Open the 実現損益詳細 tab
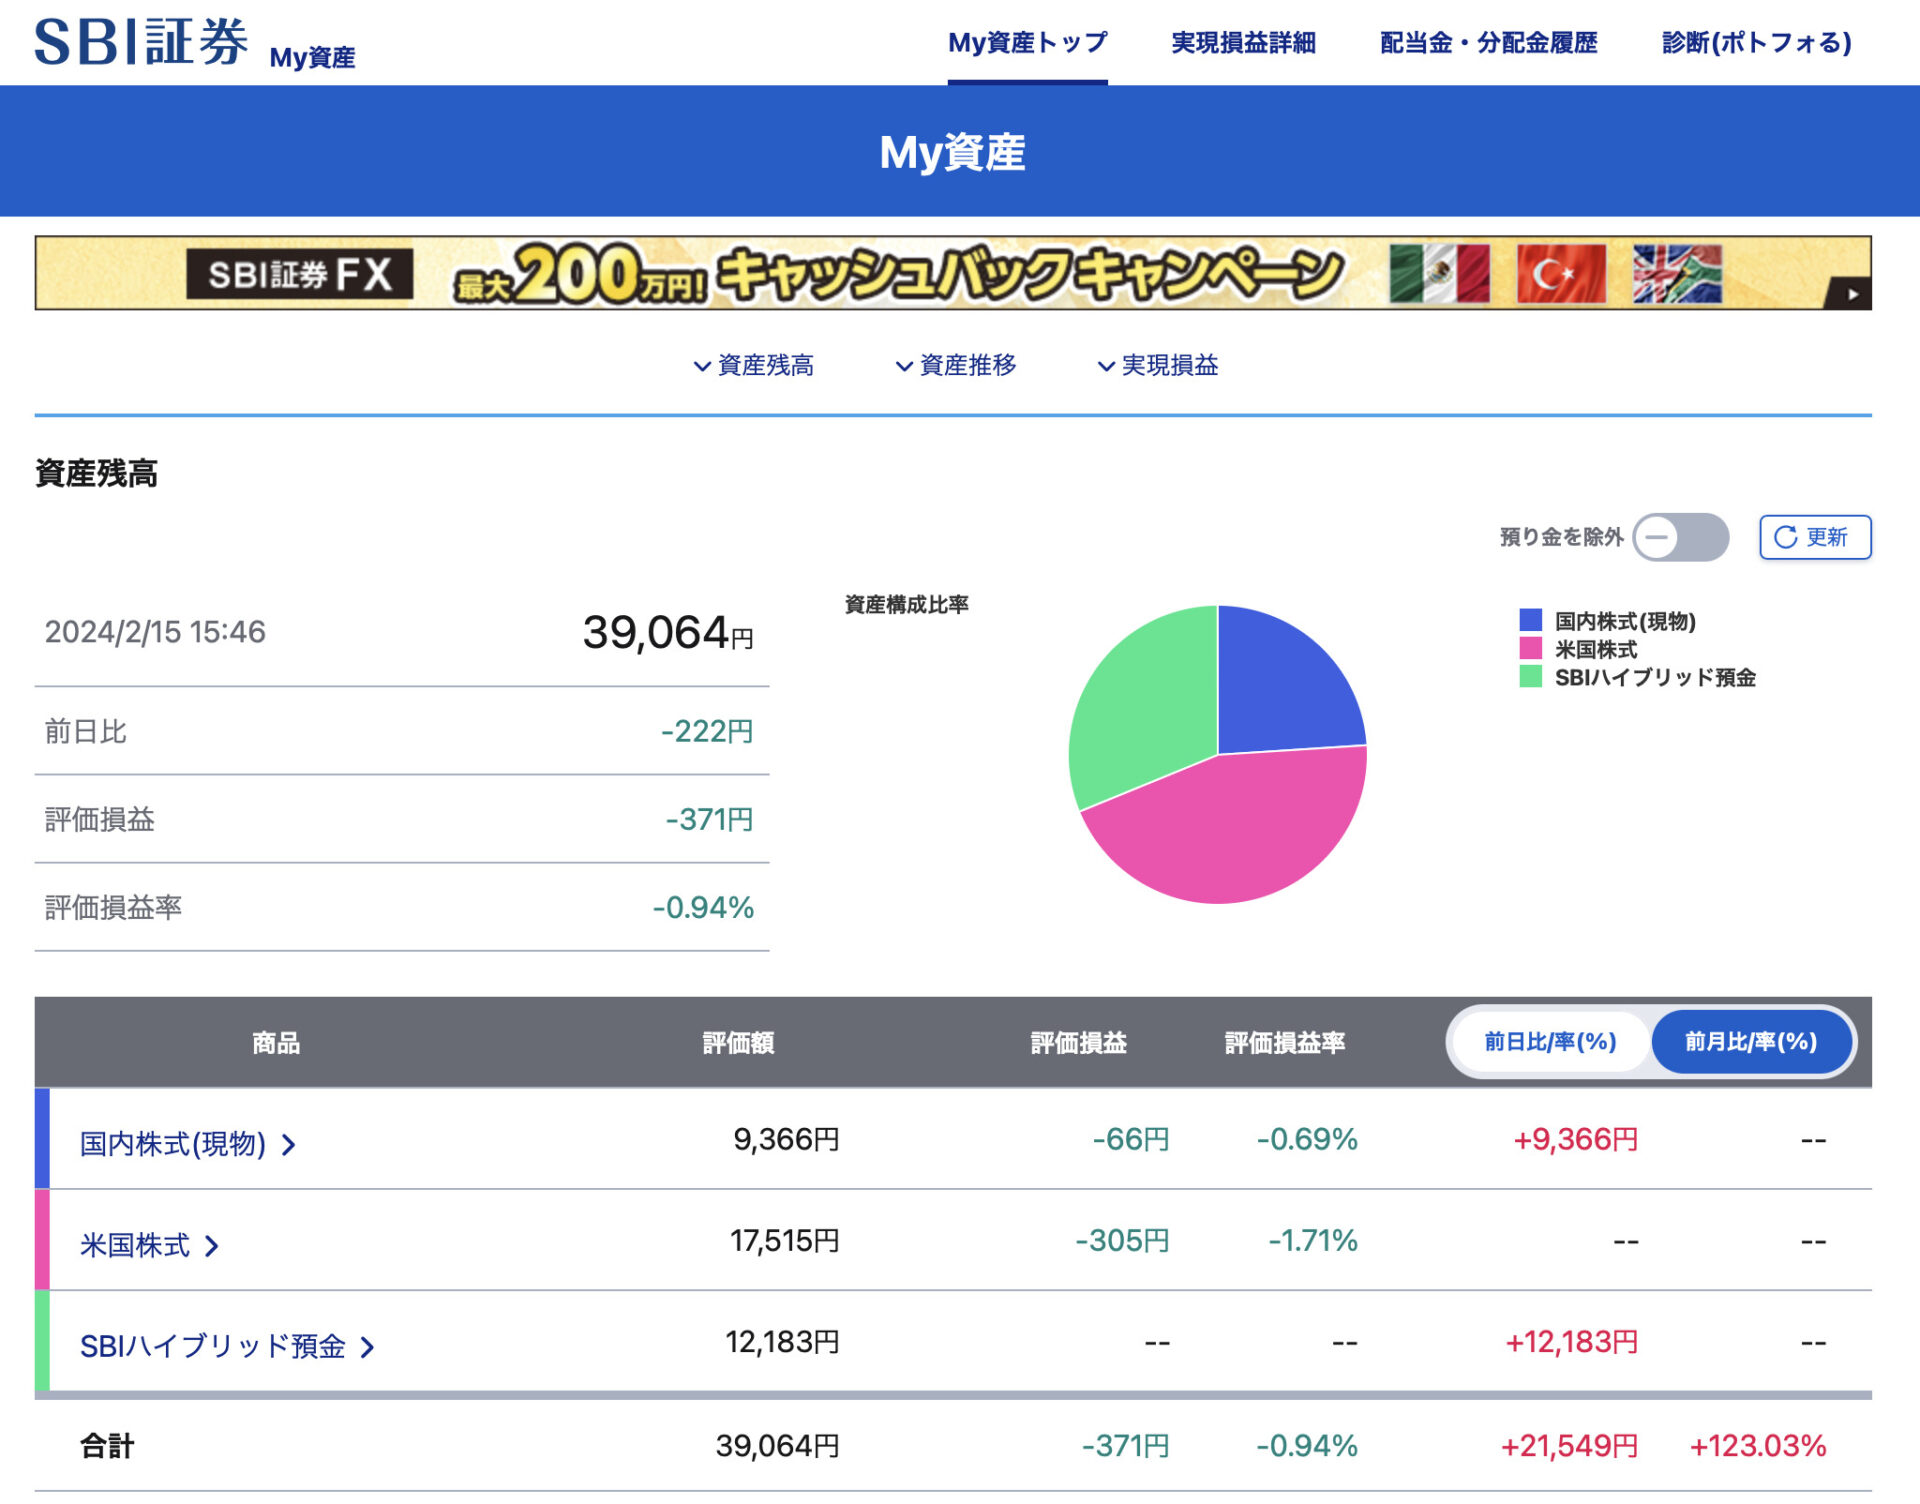This screenshot has height=1504, width=1920. (x=1243, y=42)
